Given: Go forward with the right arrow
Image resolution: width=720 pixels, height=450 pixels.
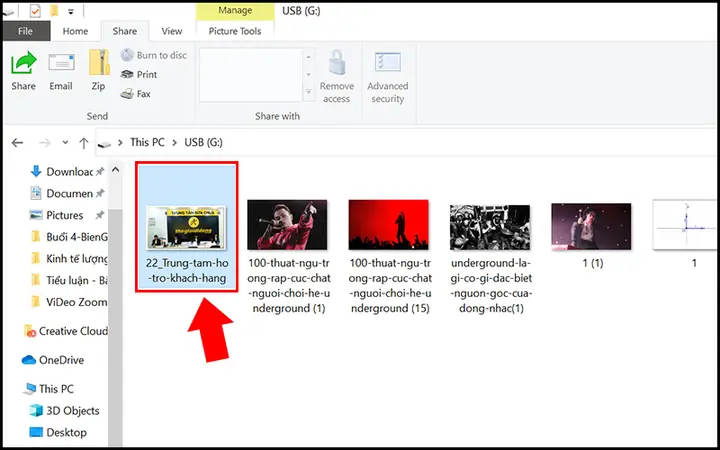Looking at the screenshot, I should click(x=45, y=143).
